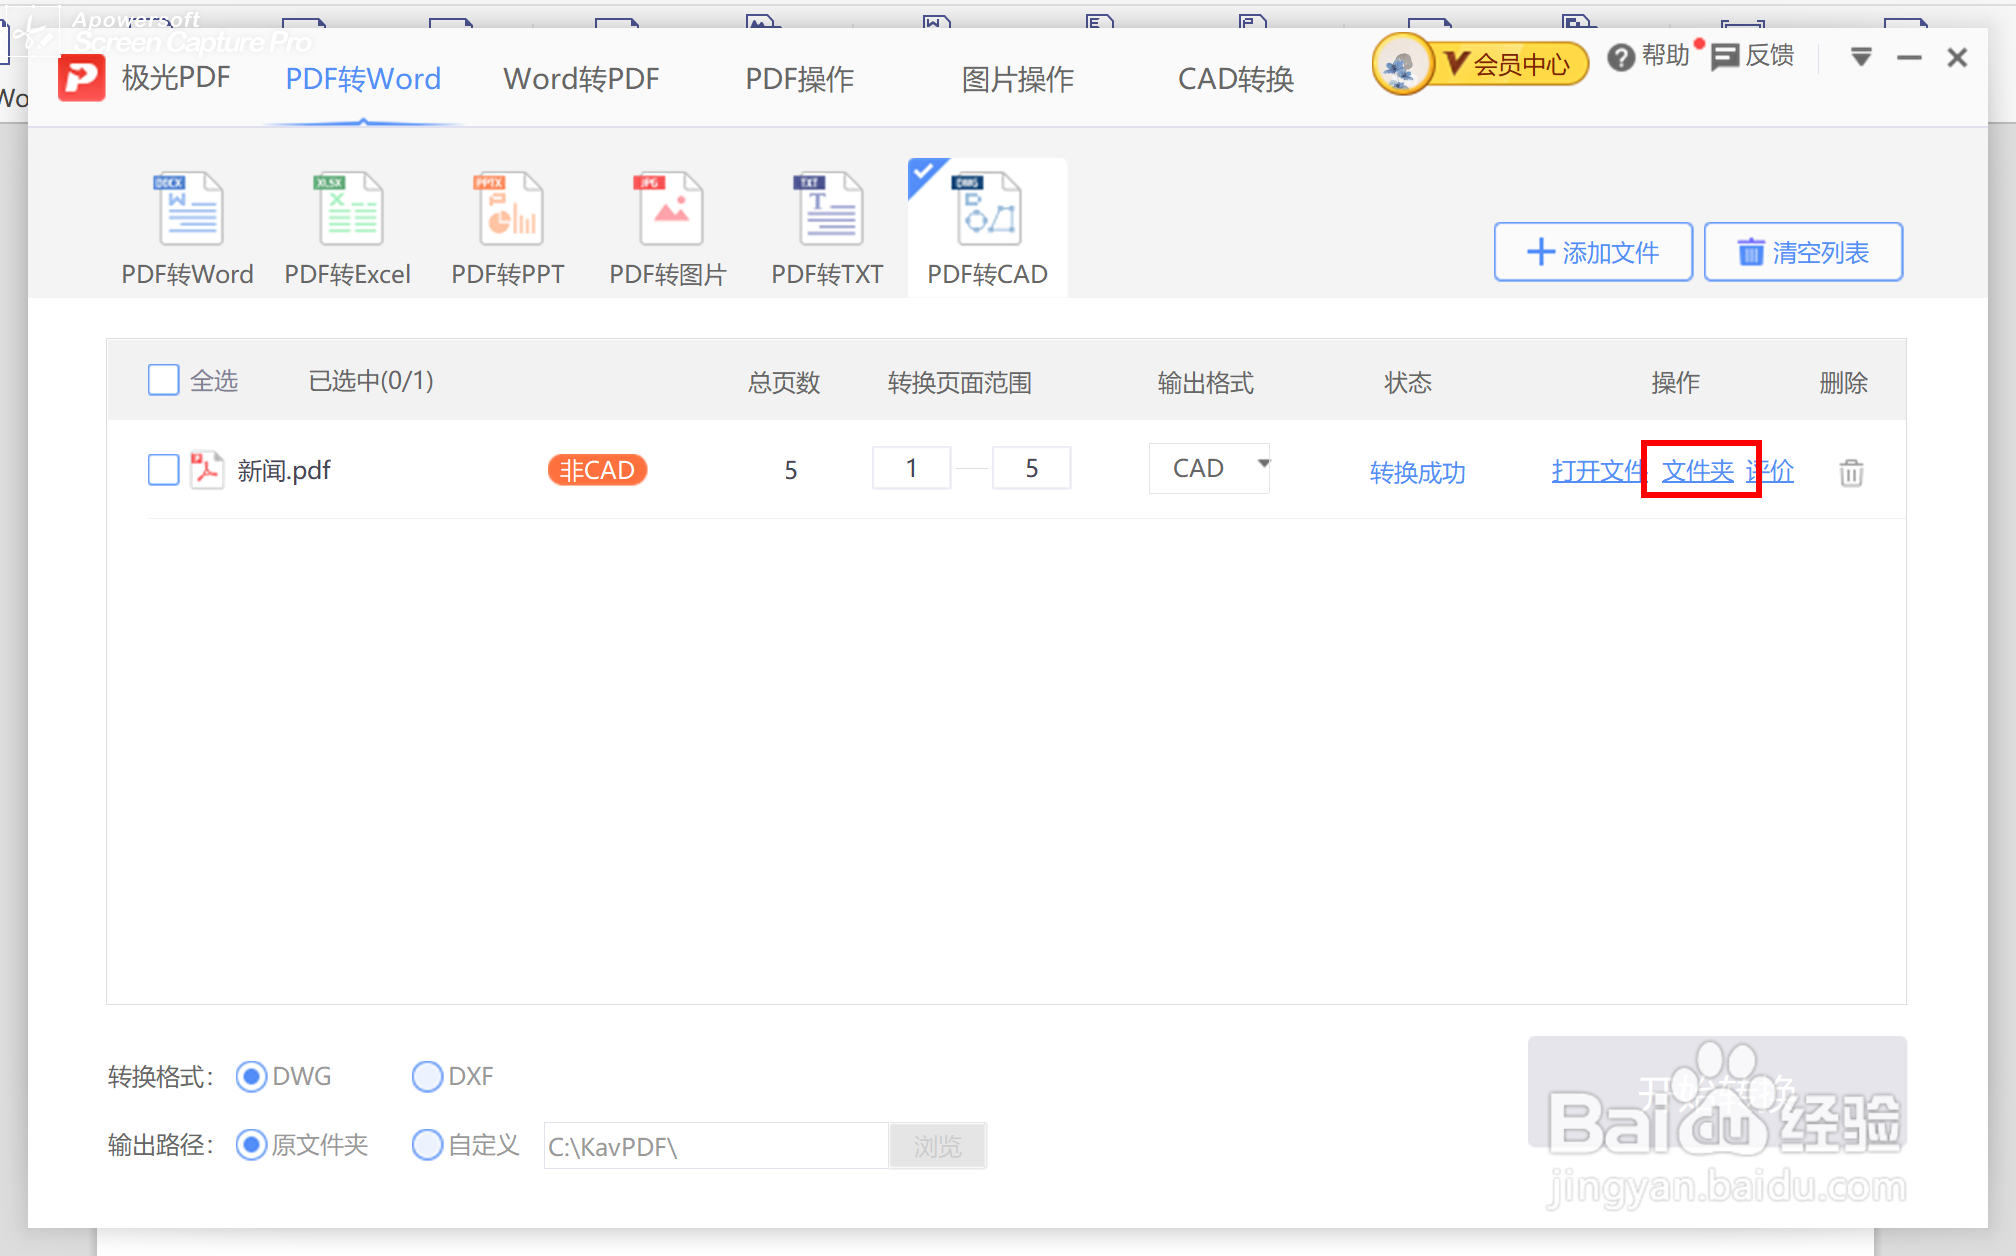This screenshot has width=2016, height=1256.
Task: Open help via the question mark icon
Action: pos(1620,57)
